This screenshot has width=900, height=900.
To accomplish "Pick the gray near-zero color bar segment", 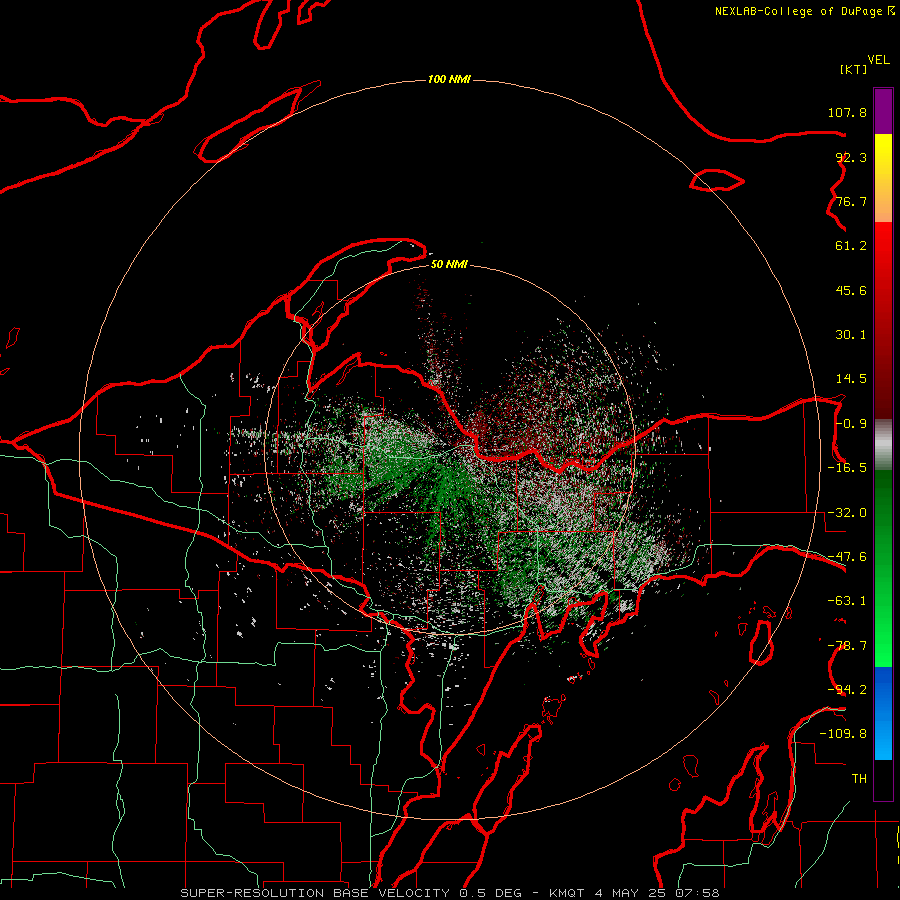I will click(883, 445).
